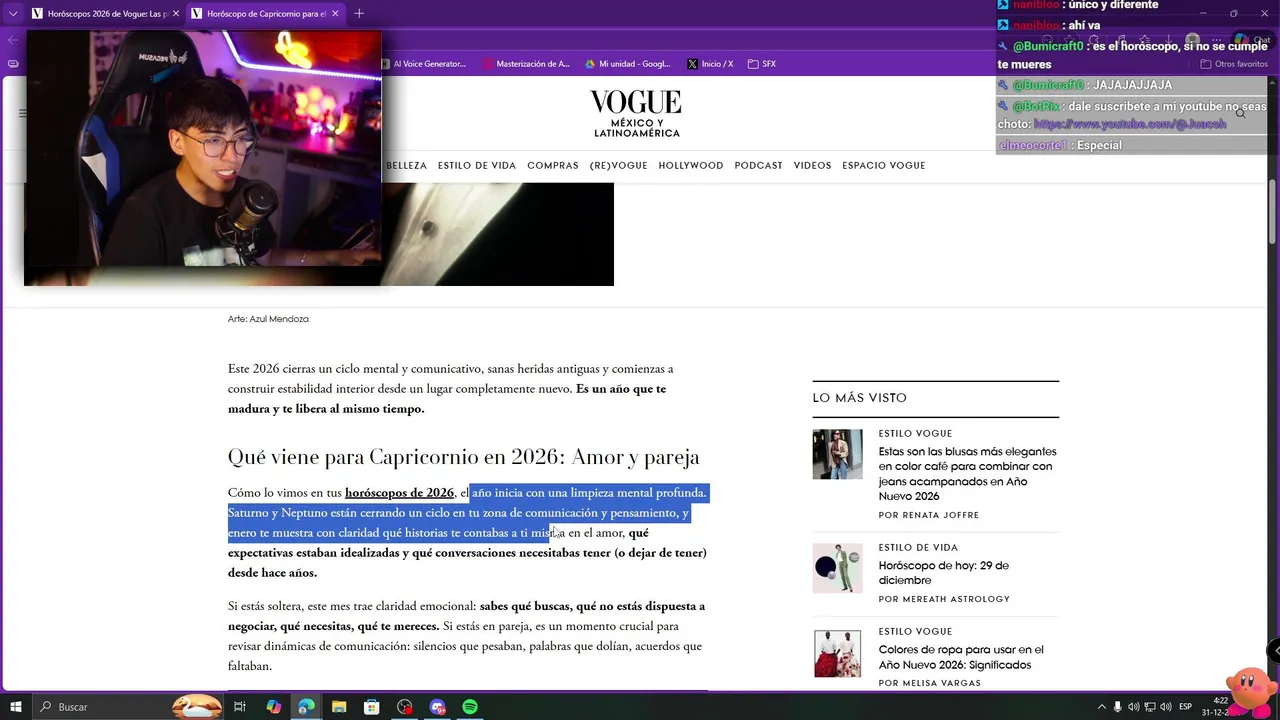The image size is (1280, 720).
Task: Open Horóscopo de hoy article thumbnail
Action: tap(837, 568)
